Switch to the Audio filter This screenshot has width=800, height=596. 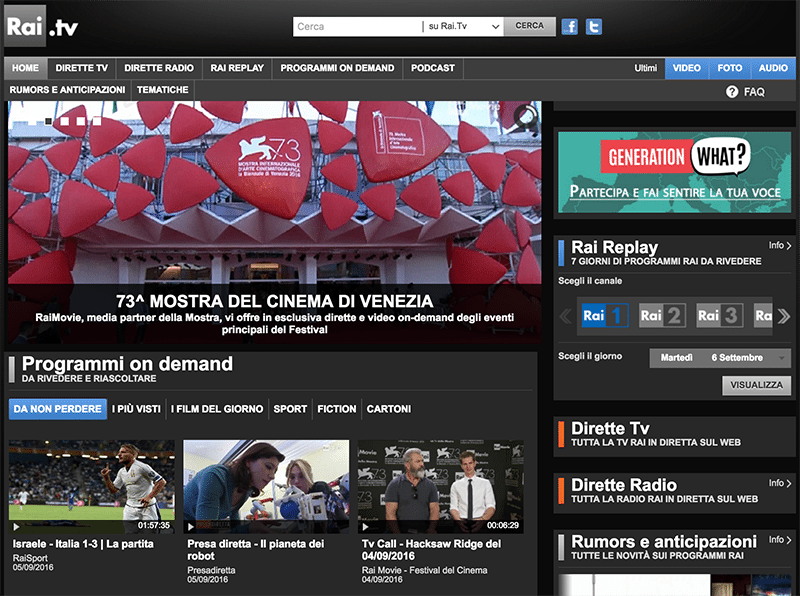pyautogui.click(x=773, y=68)
